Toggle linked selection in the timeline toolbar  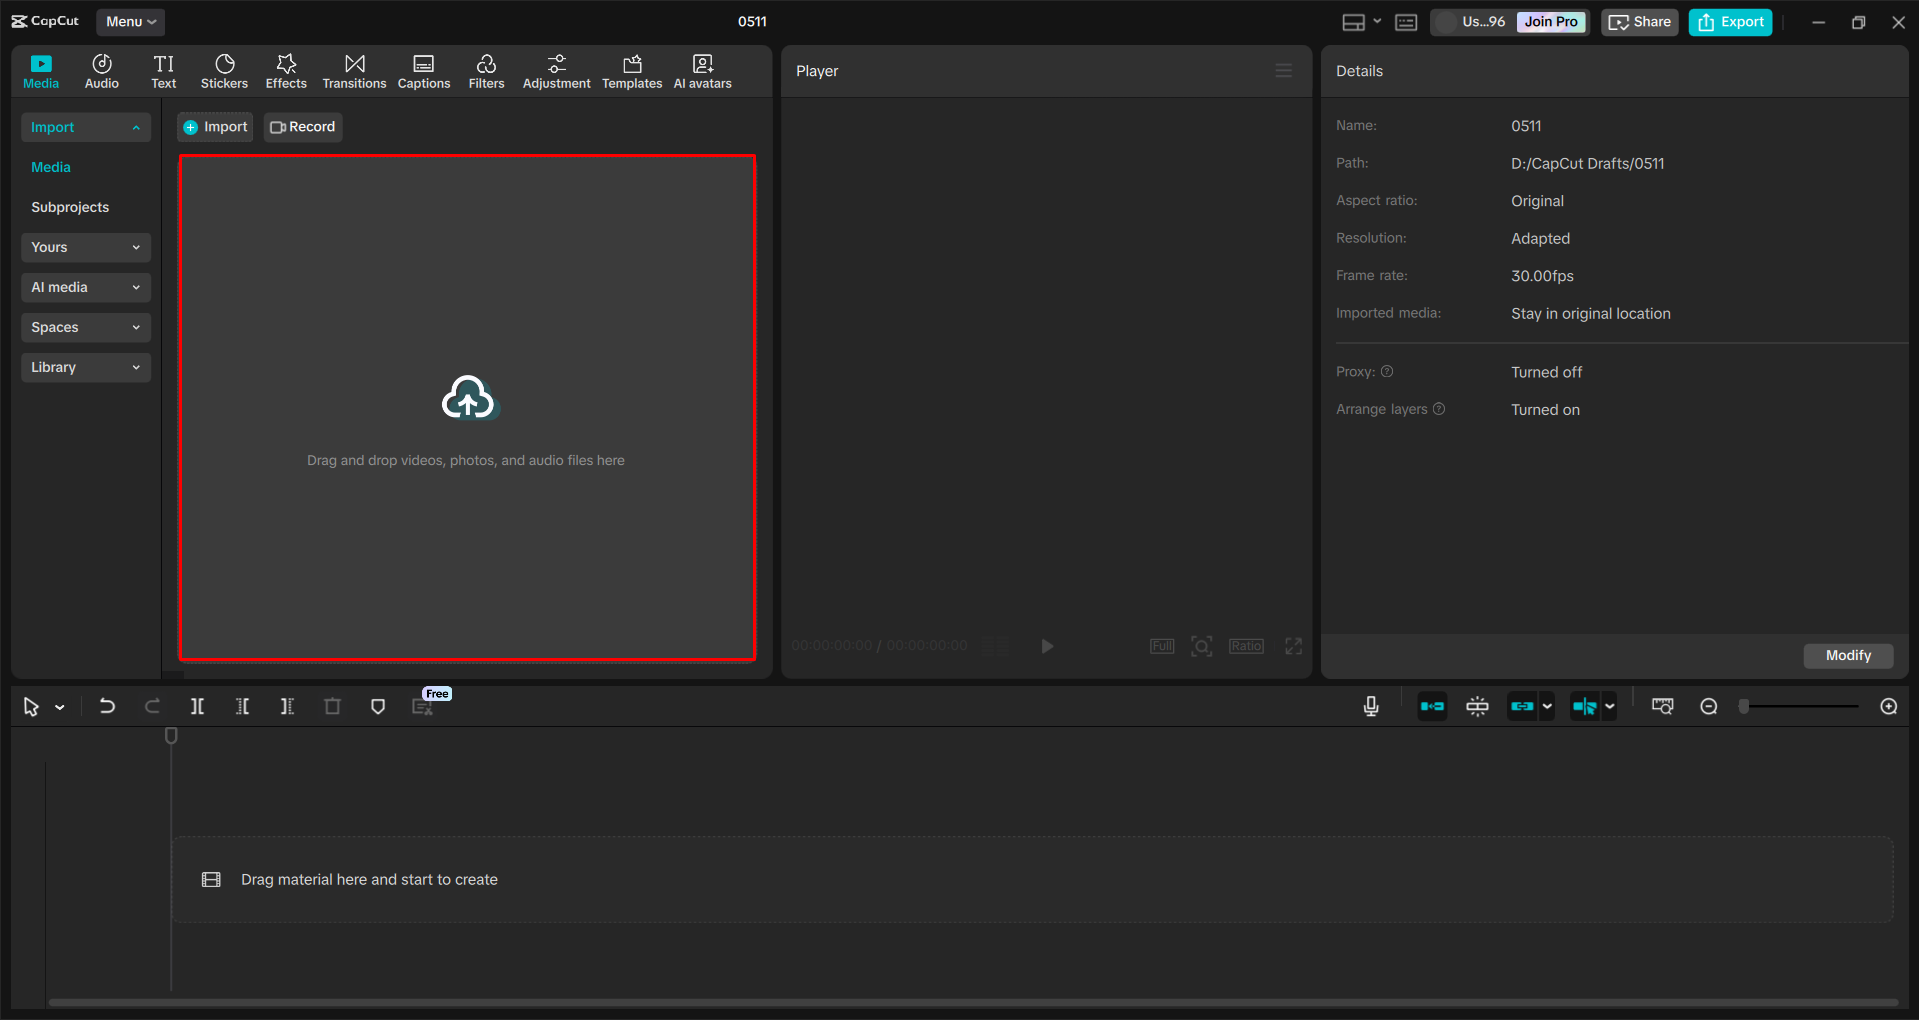click(x=1522, y=706)
